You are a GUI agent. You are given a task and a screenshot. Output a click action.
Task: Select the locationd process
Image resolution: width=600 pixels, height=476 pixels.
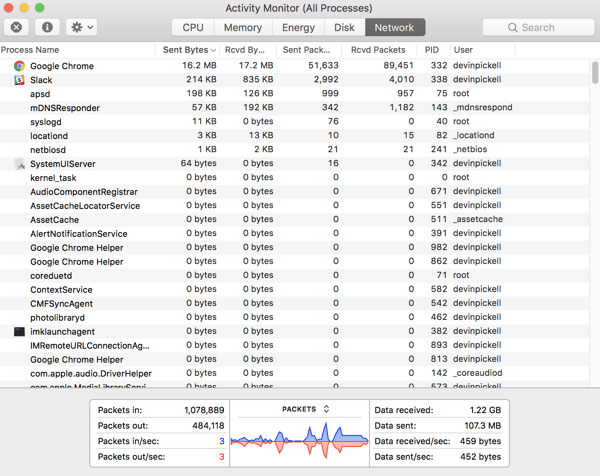(49, 136)
